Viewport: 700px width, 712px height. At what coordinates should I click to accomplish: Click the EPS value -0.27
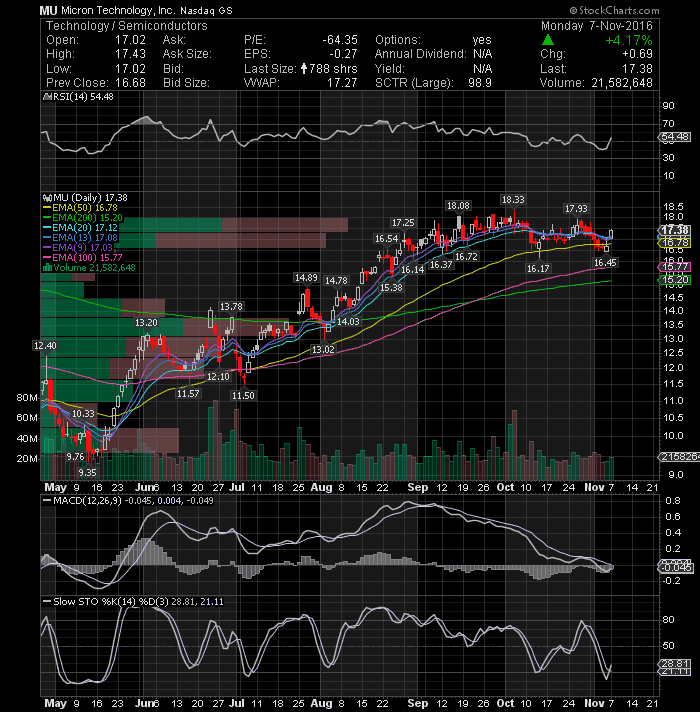coord(343,54)
